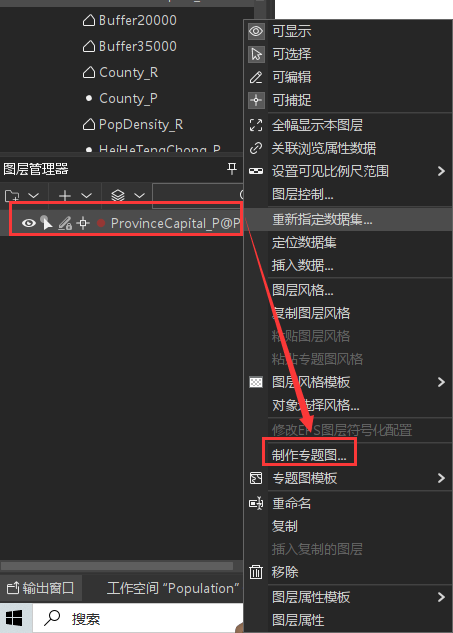Expand 设置可见比例尺范围 submenu
The image size is (453, 633).
coord(441,171)
